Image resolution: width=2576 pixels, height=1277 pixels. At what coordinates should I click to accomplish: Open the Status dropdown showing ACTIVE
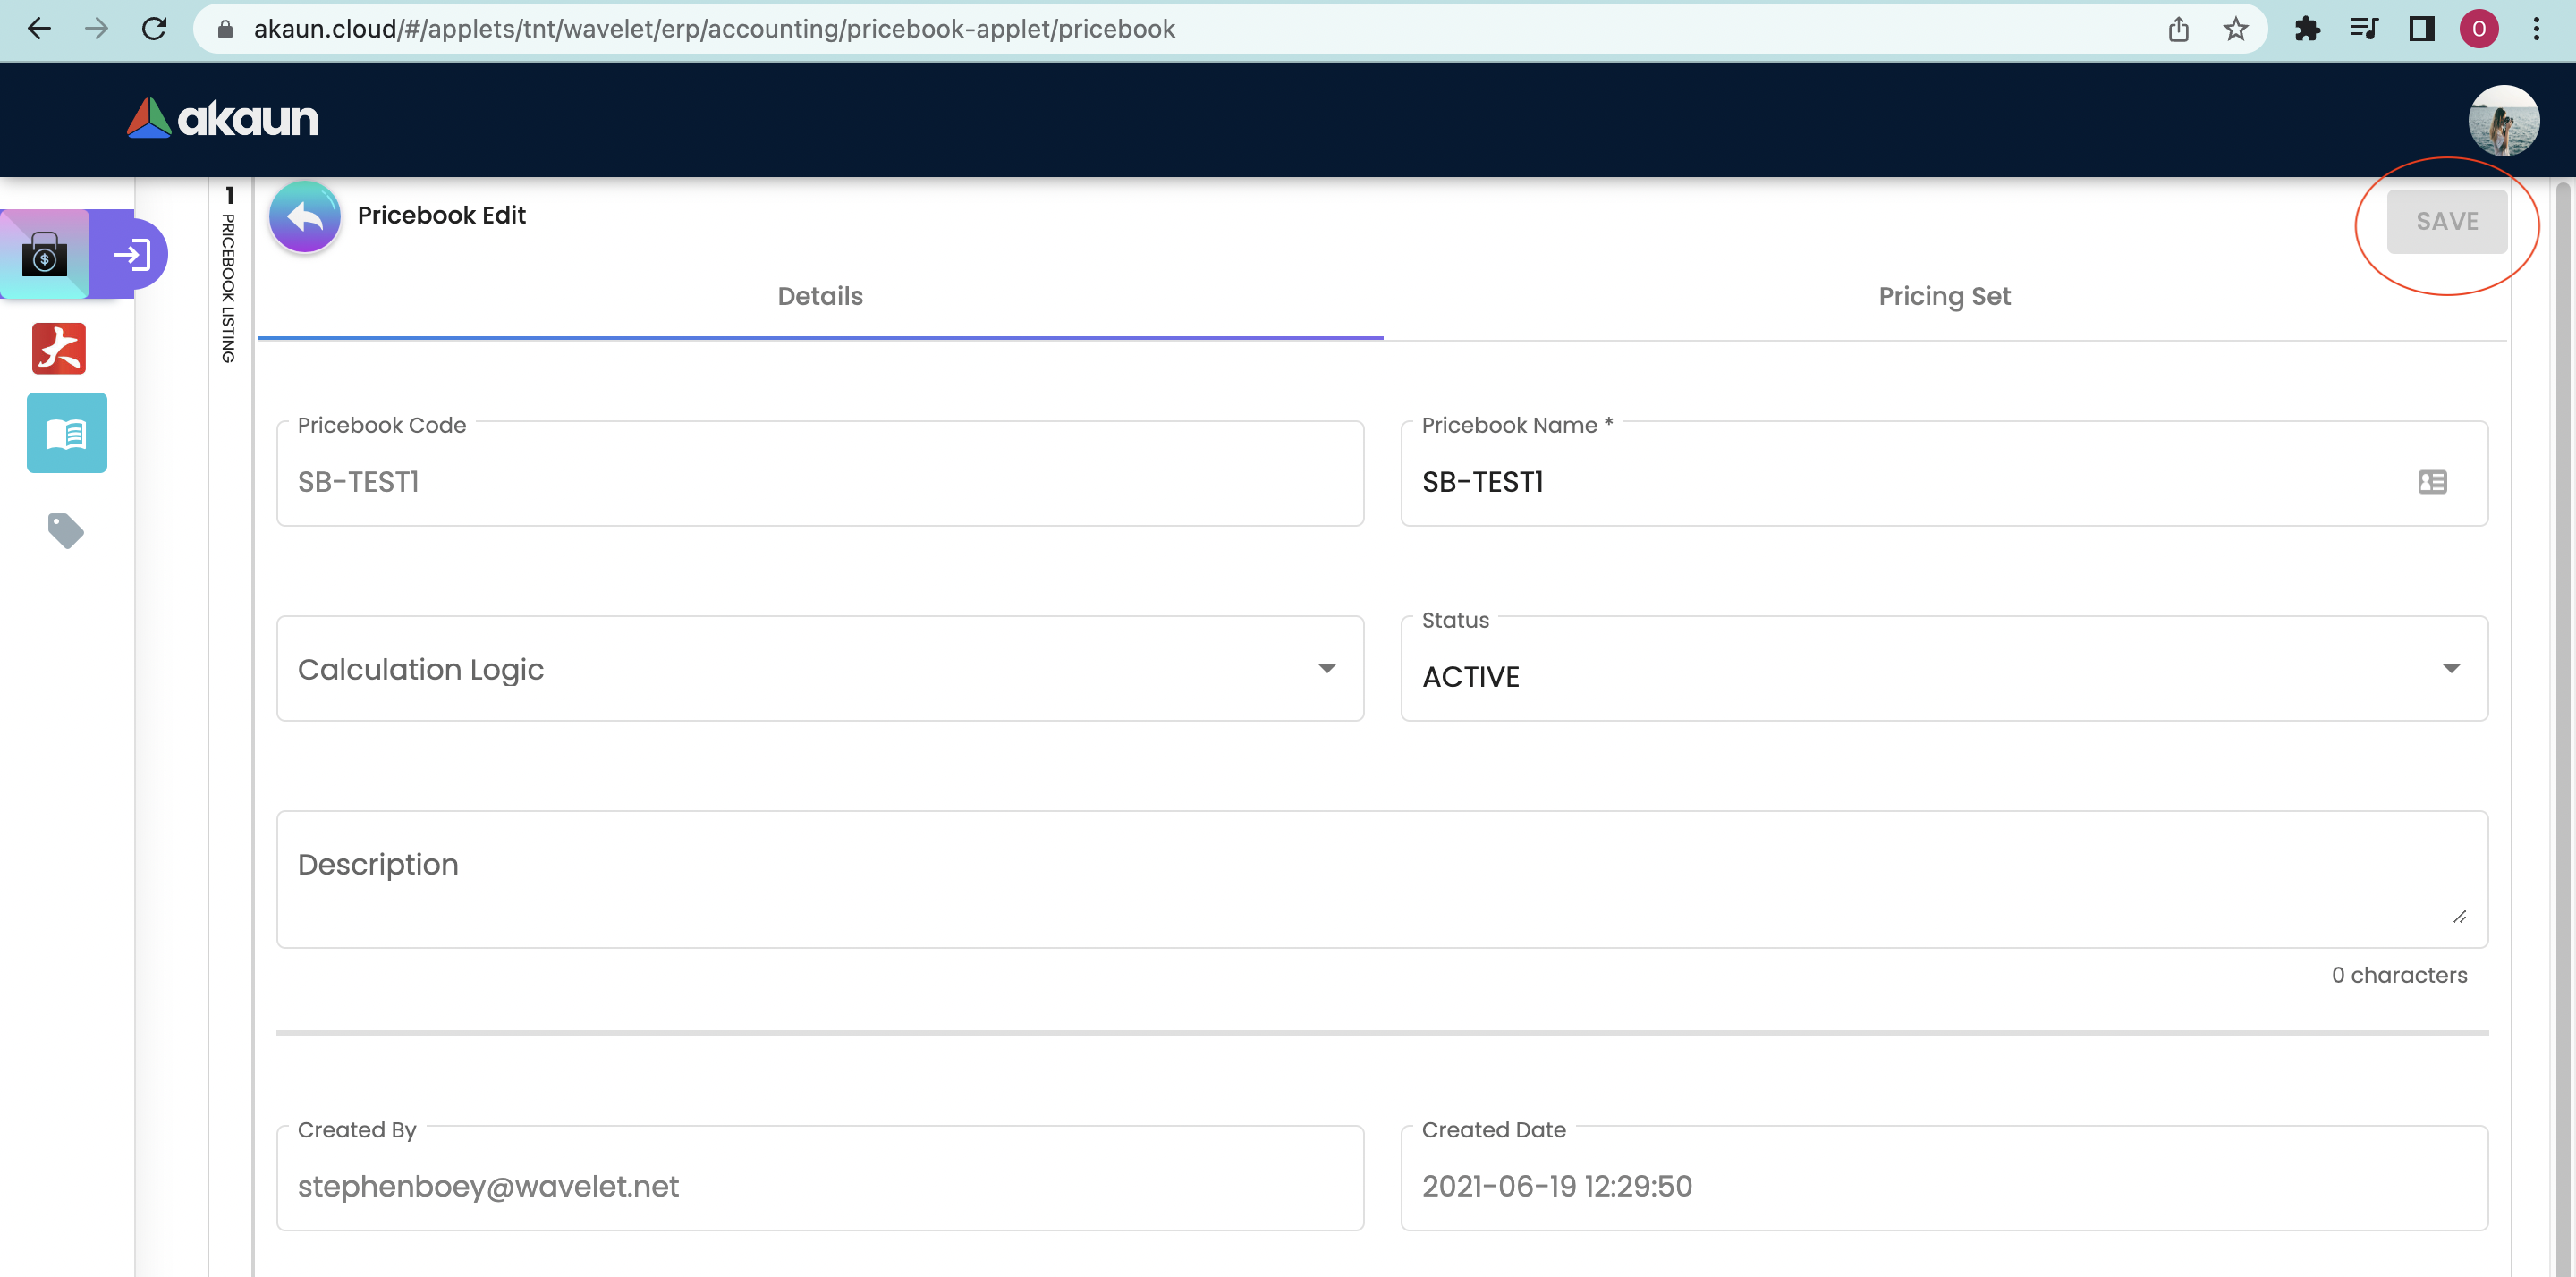(x=1943, y=668)
